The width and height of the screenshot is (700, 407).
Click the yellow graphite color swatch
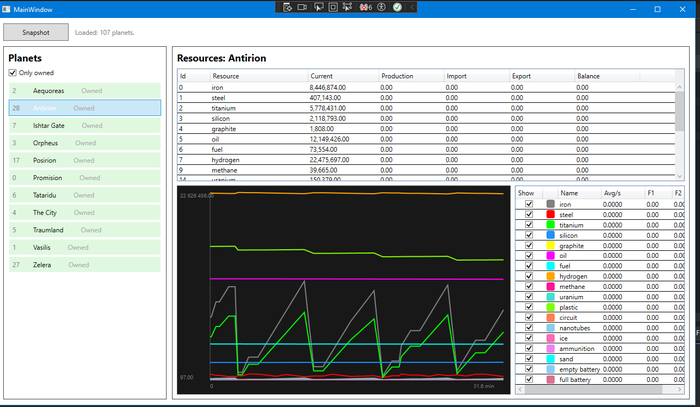(x=550, y=245)
